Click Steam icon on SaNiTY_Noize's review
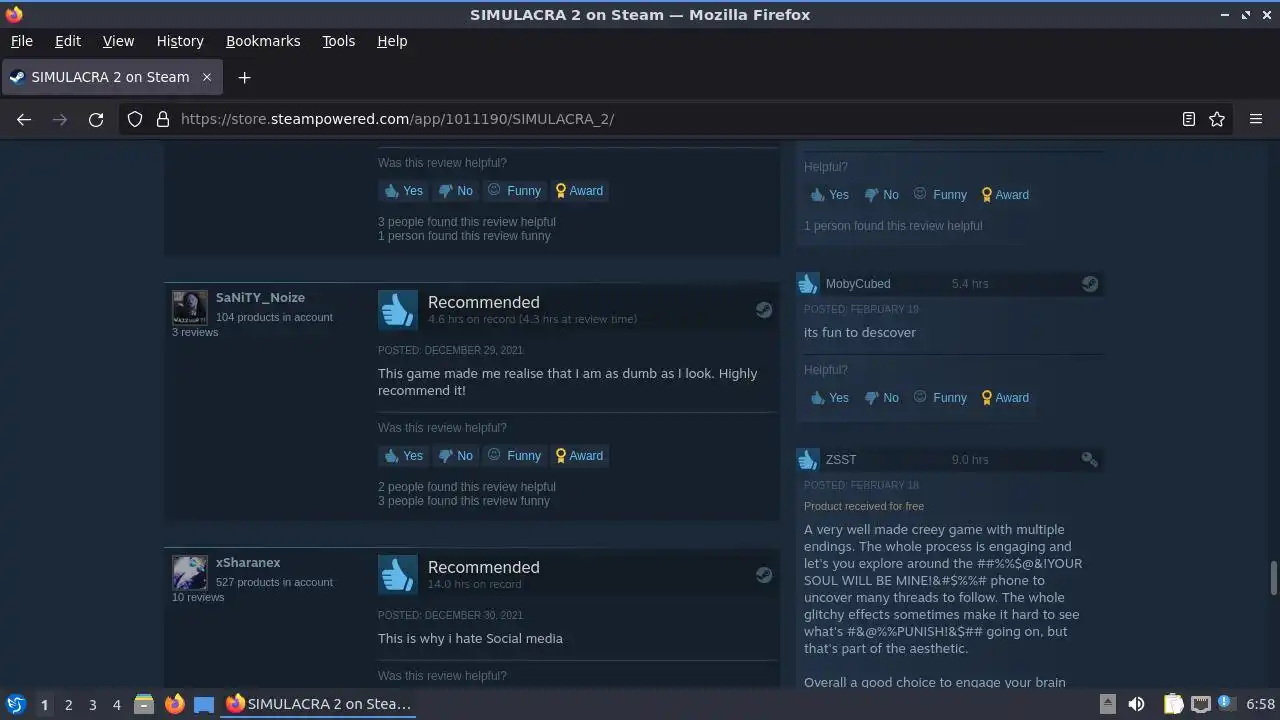Viewport: 1280px width, 720px height. [x=764, y=310]
